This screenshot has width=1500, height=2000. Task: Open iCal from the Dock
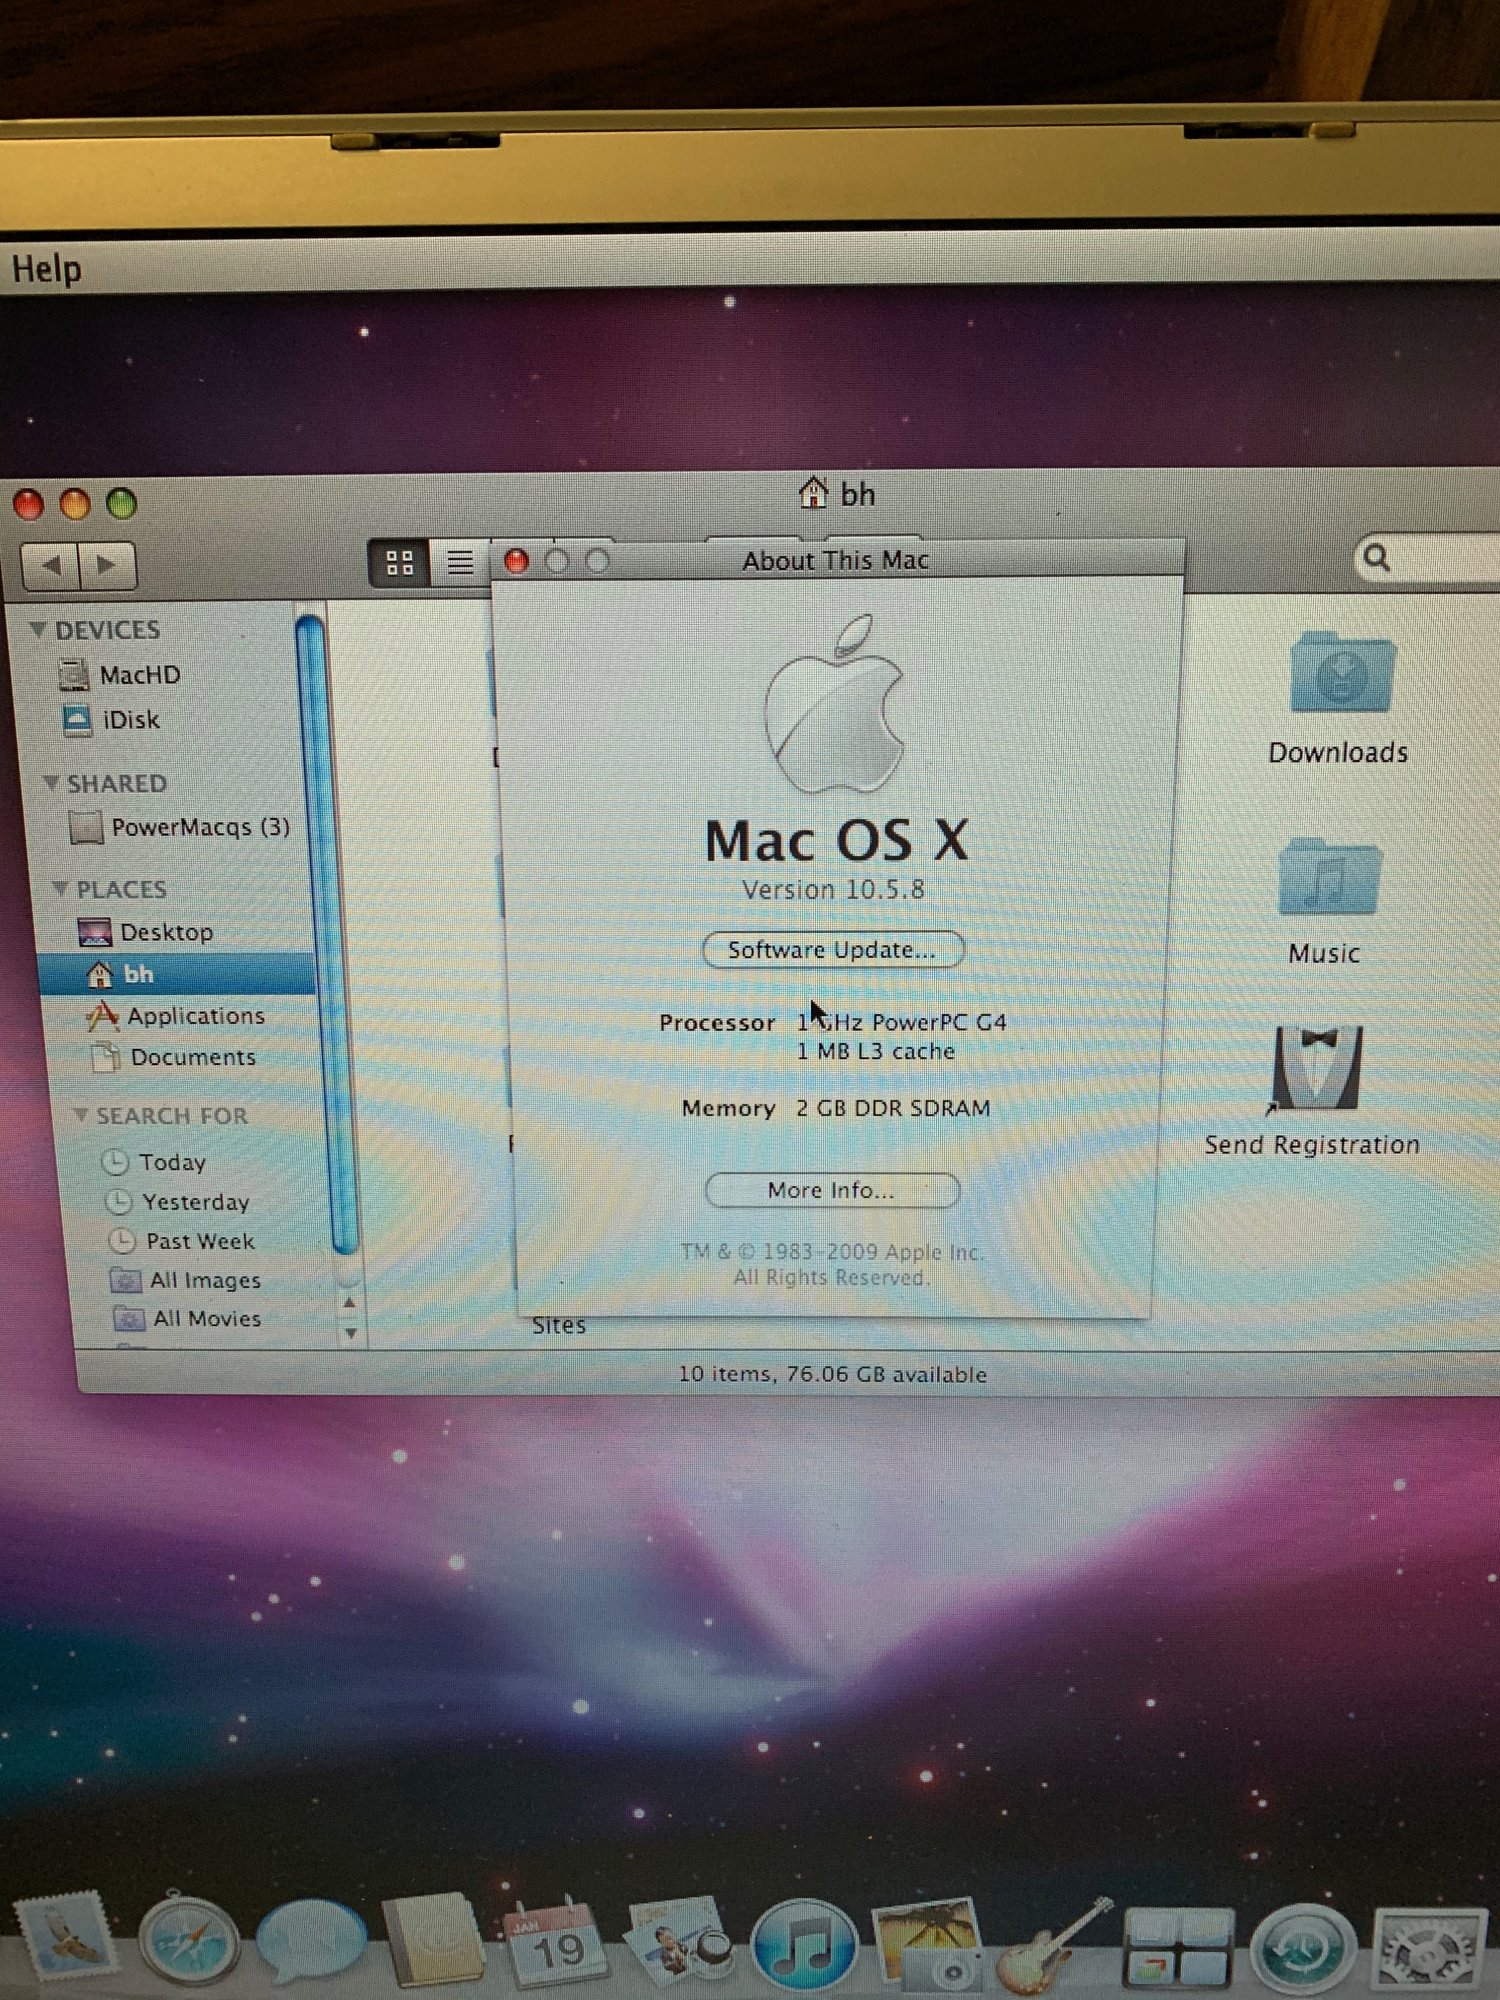coord(555,1942)
